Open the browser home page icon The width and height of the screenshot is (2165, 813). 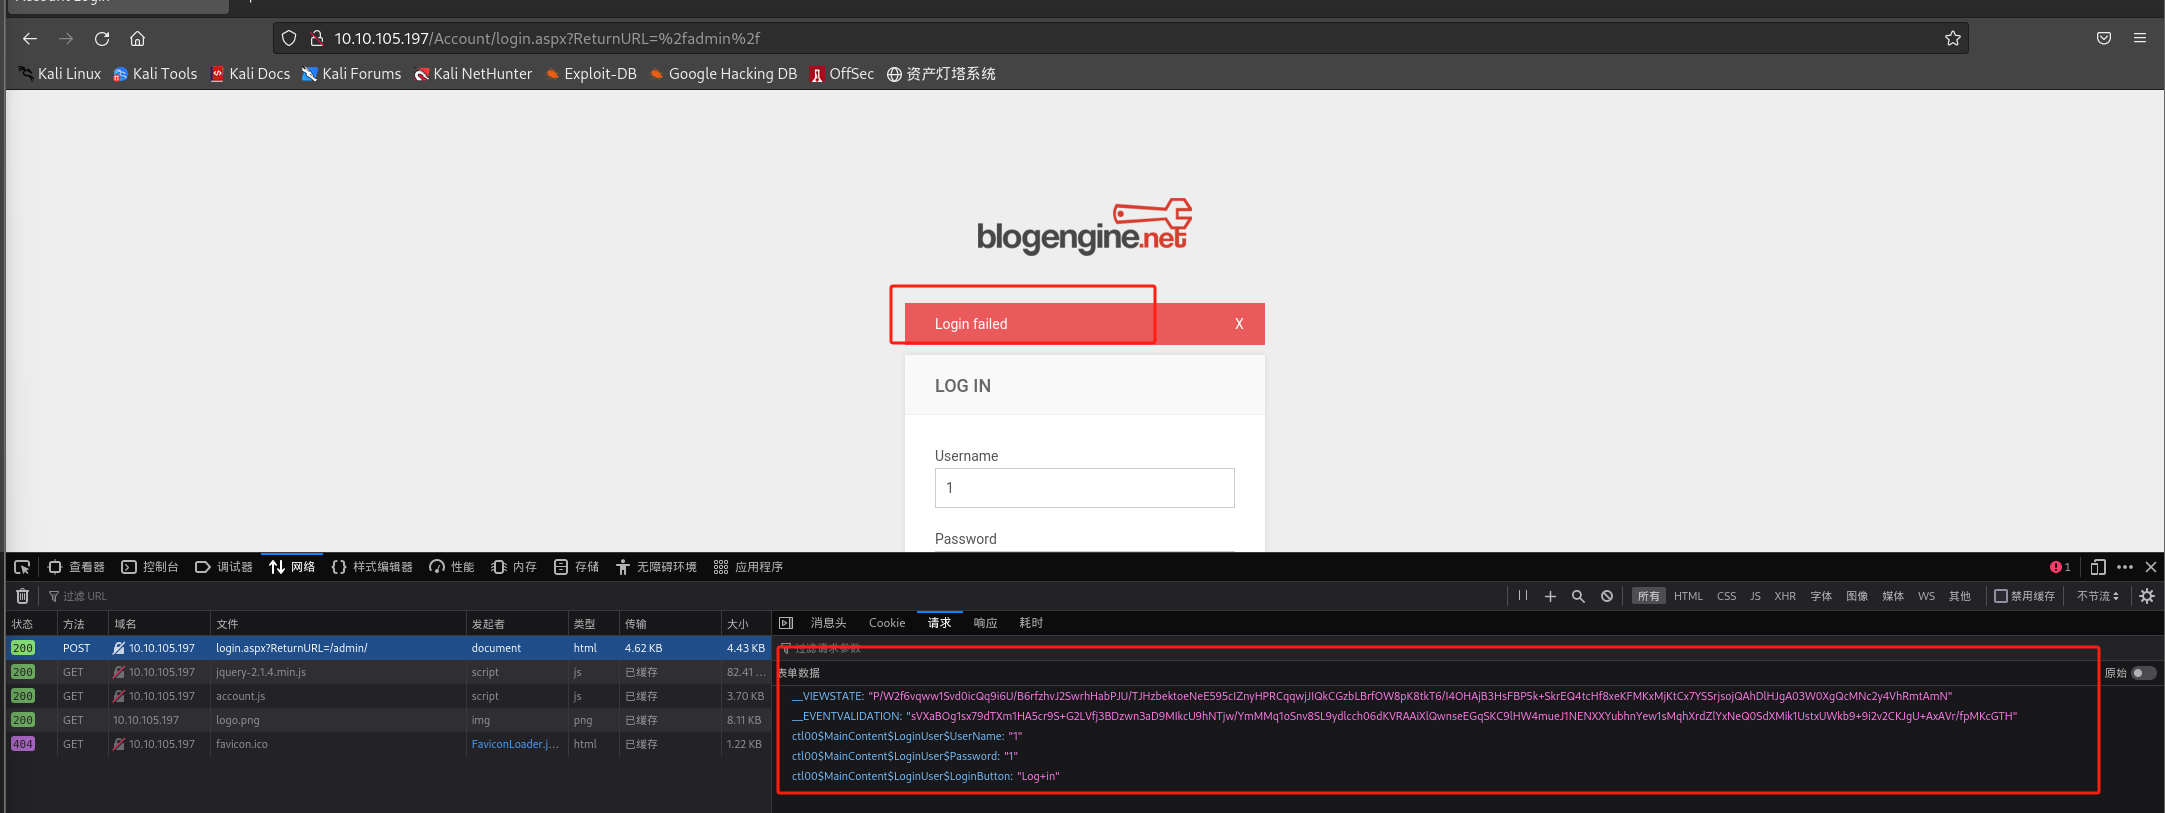[x=137, y=39]
